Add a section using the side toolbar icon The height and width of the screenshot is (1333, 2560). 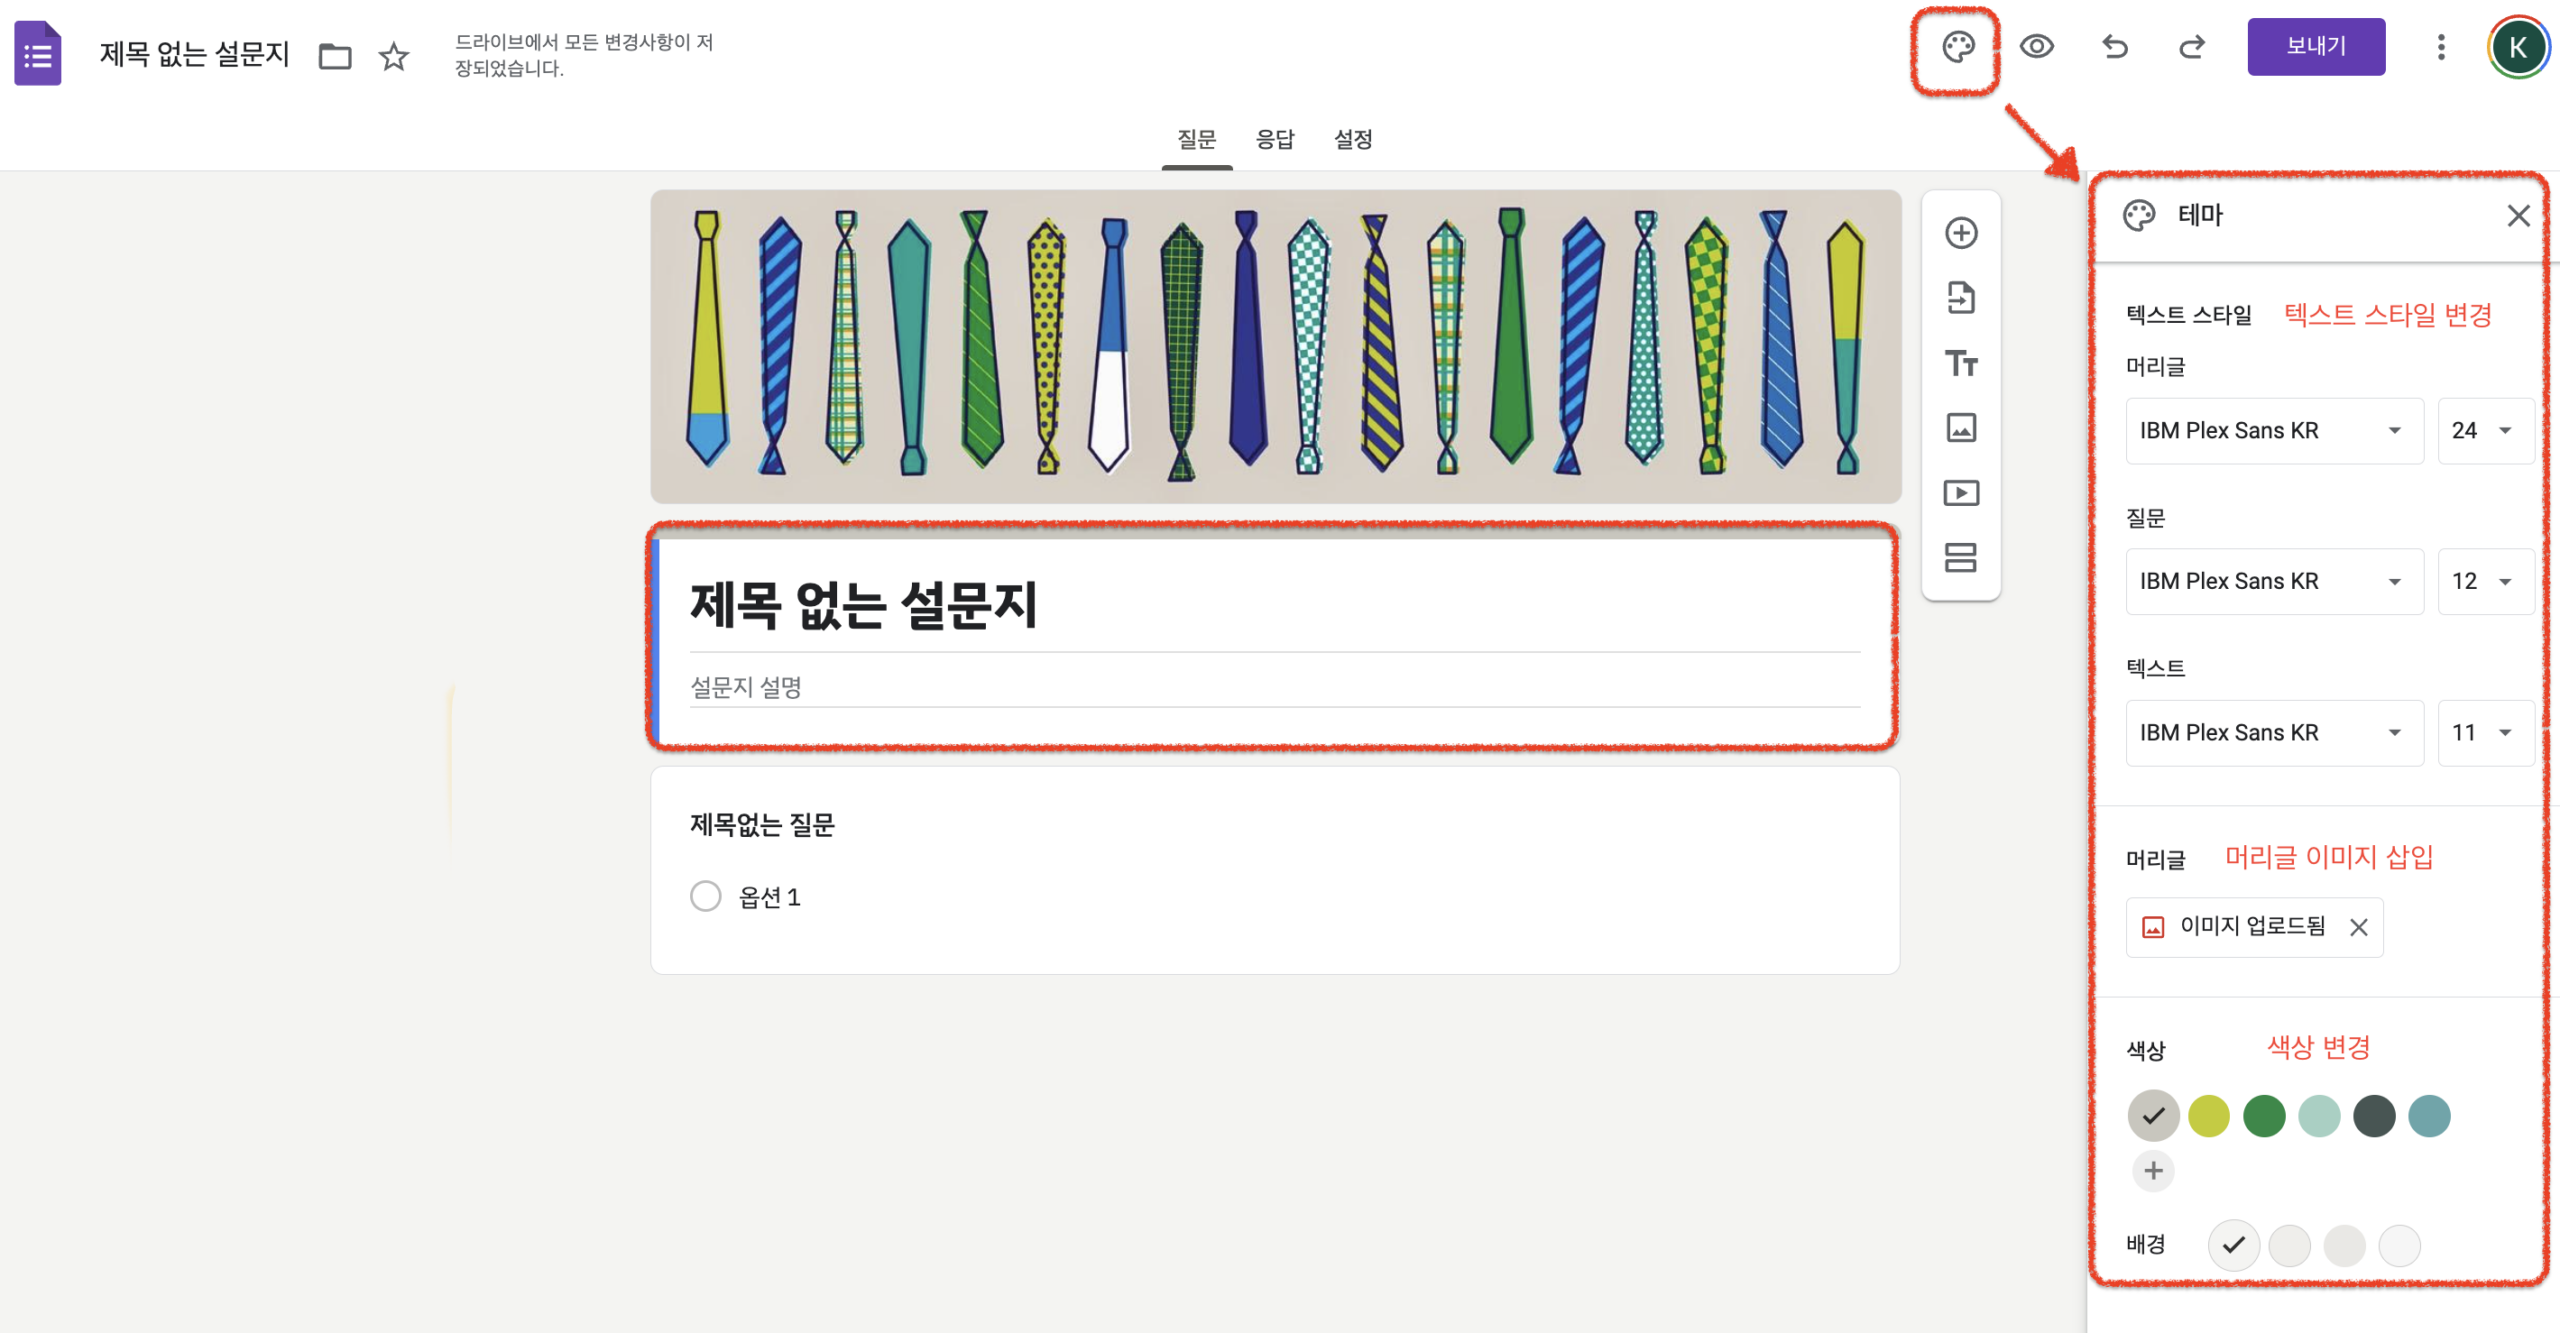tap(1960, 557)
